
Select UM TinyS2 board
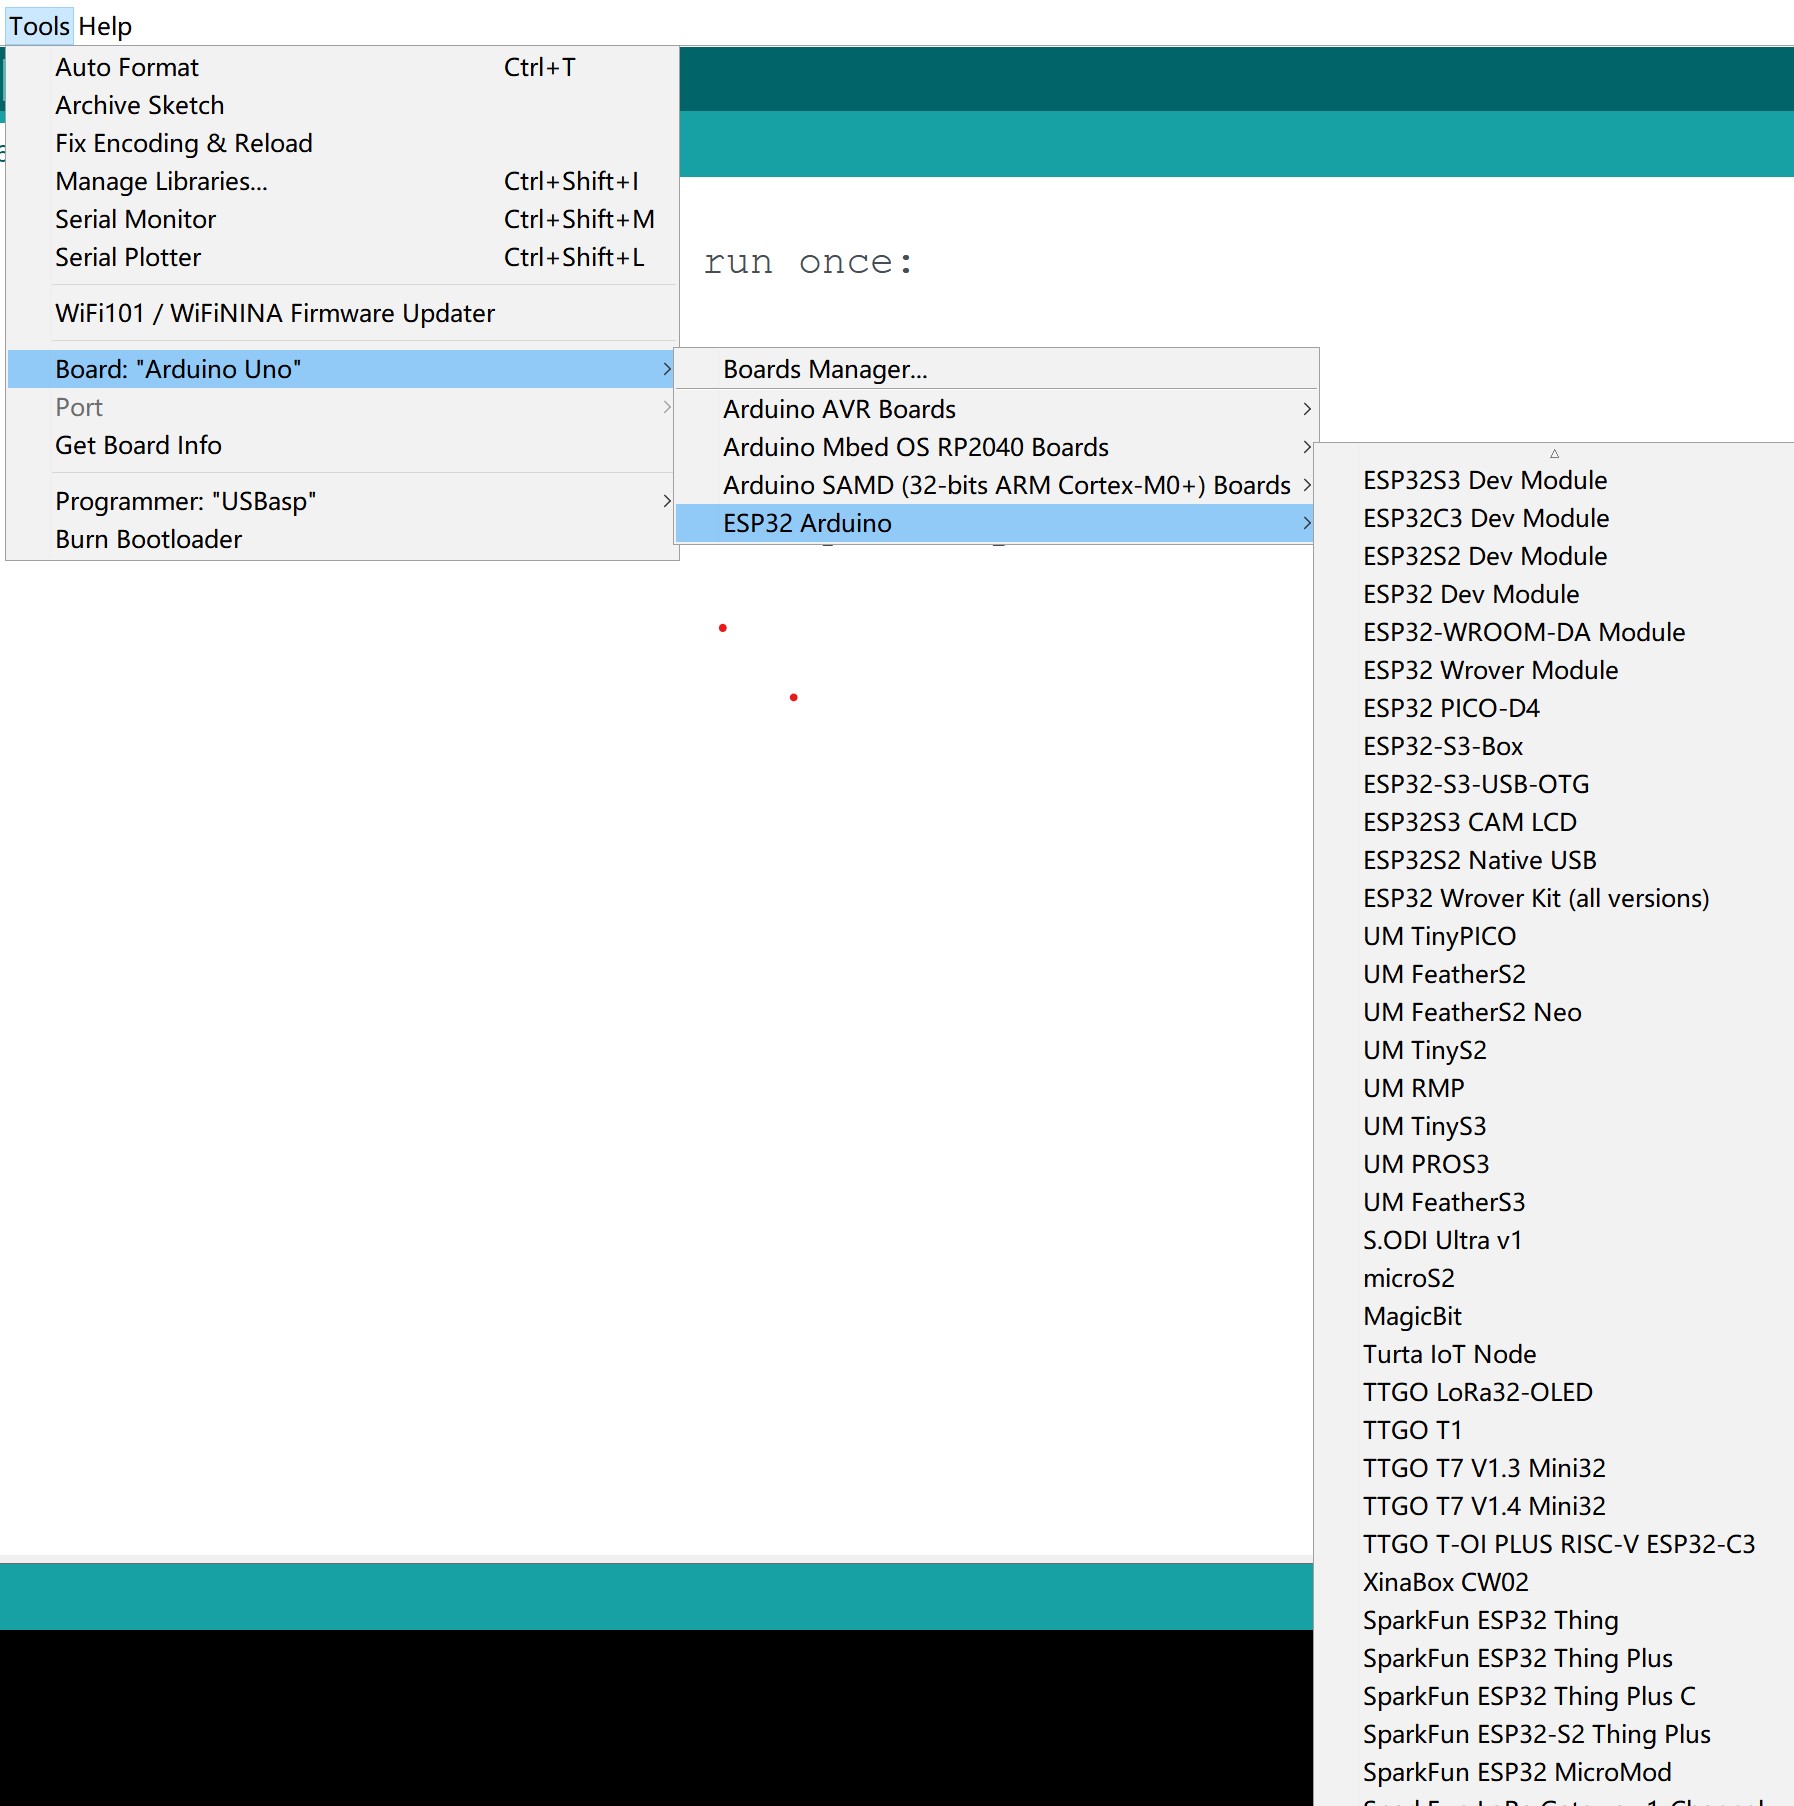pos(1554,1050)
